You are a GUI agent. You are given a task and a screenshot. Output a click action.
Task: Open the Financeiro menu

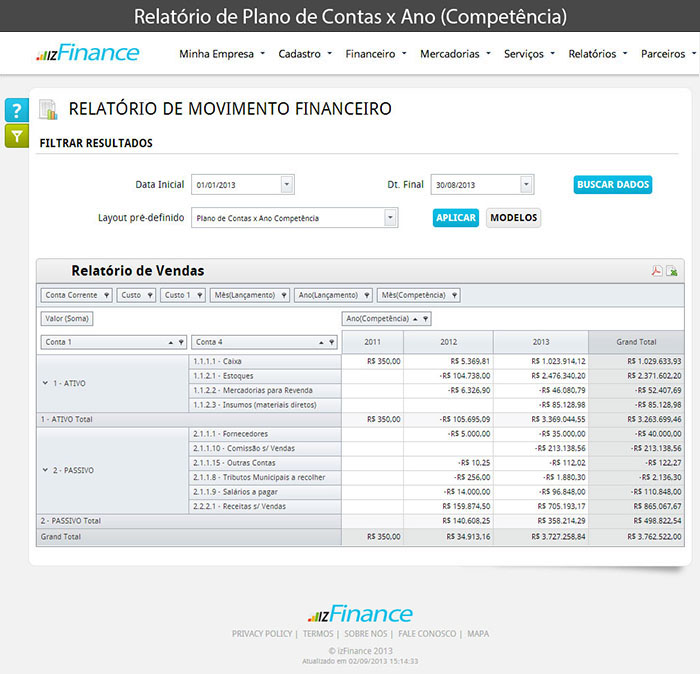[375, 54]
